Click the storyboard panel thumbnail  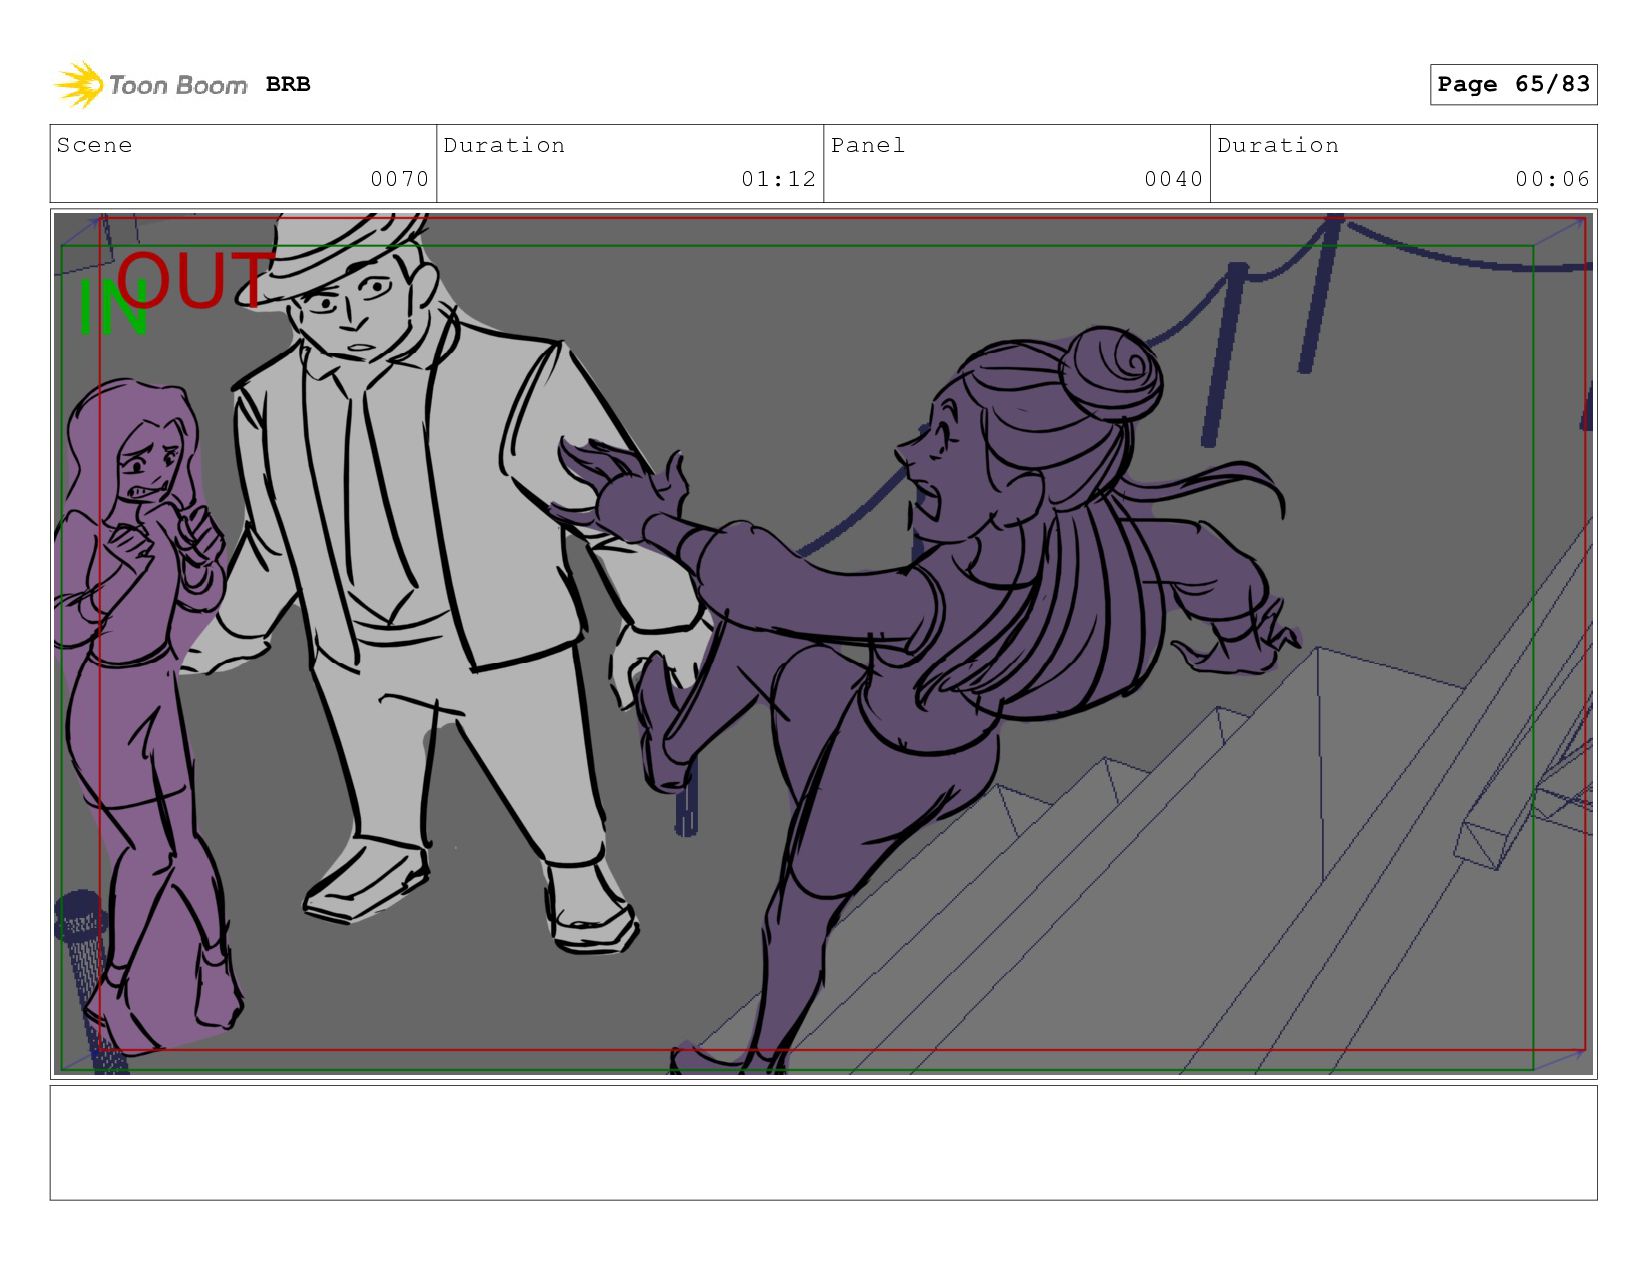(823, 644)
